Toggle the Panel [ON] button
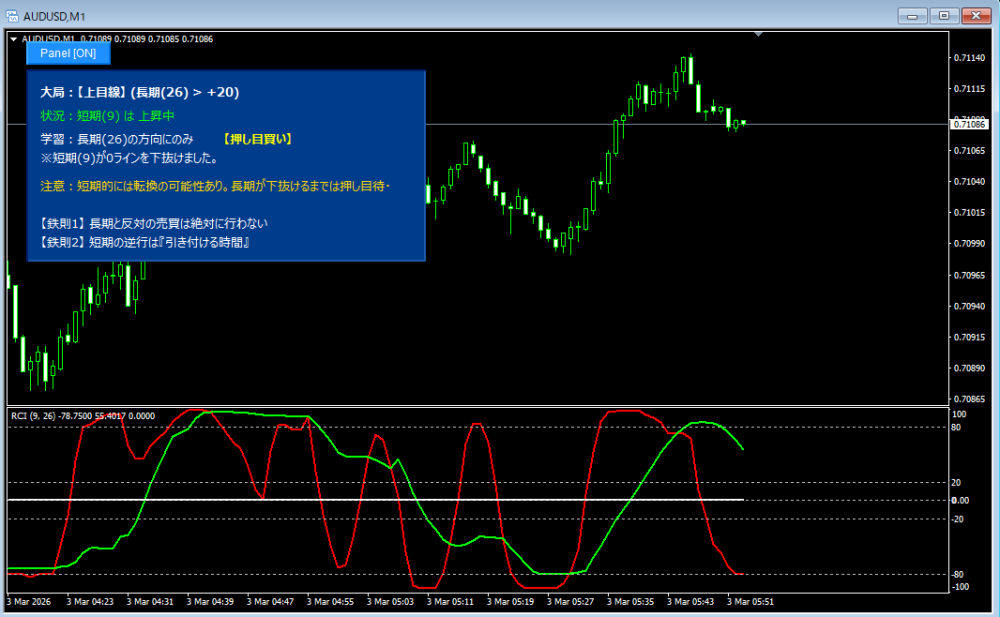This screenshot has width=1000, height=617. click(x=68, y=53)
